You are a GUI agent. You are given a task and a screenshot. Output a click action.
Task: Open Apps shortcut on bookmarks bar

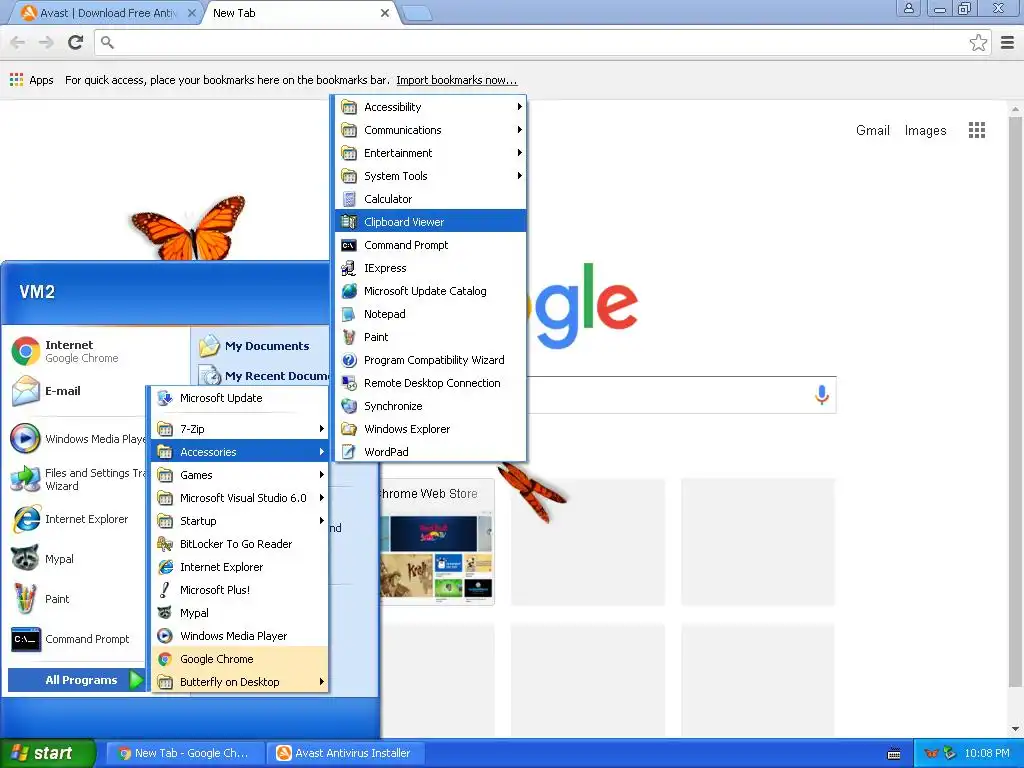pos(31,80)
